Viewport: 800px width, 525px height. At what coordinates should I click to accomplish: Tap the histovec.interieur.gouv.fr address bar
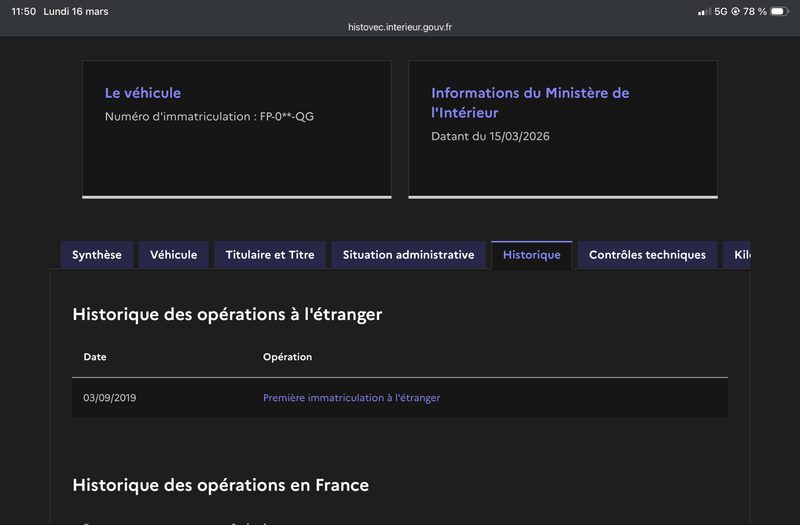coord(400,28)
